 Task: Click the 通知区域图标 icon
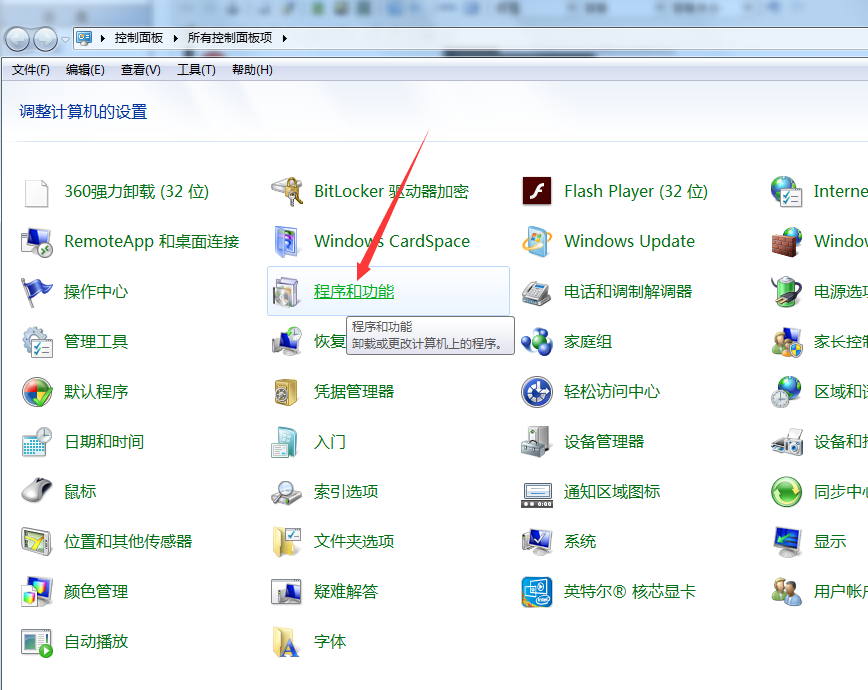tap(537, 495)
